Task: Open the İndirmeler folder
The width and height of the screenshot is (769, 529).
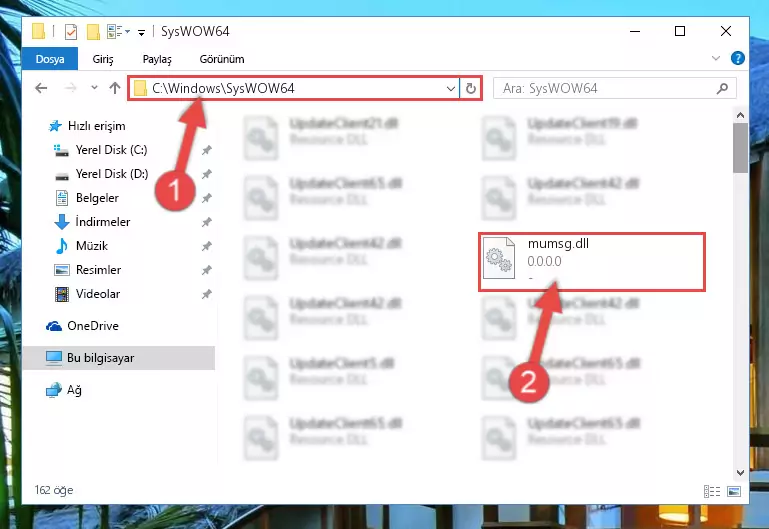Action: [x=103, y=222]
